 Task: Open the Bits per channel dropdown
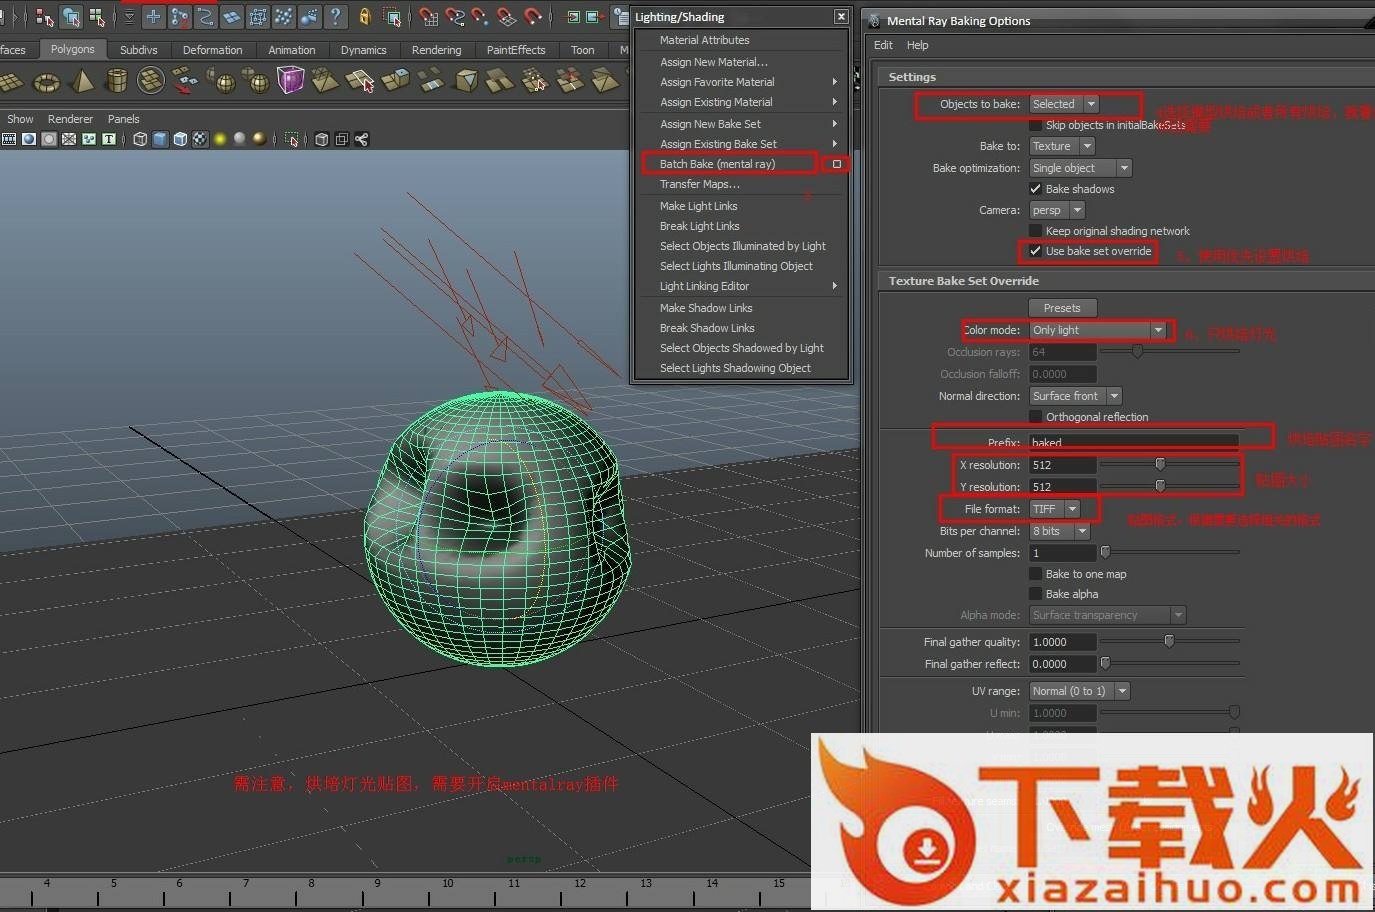(x=1059, y=531)
